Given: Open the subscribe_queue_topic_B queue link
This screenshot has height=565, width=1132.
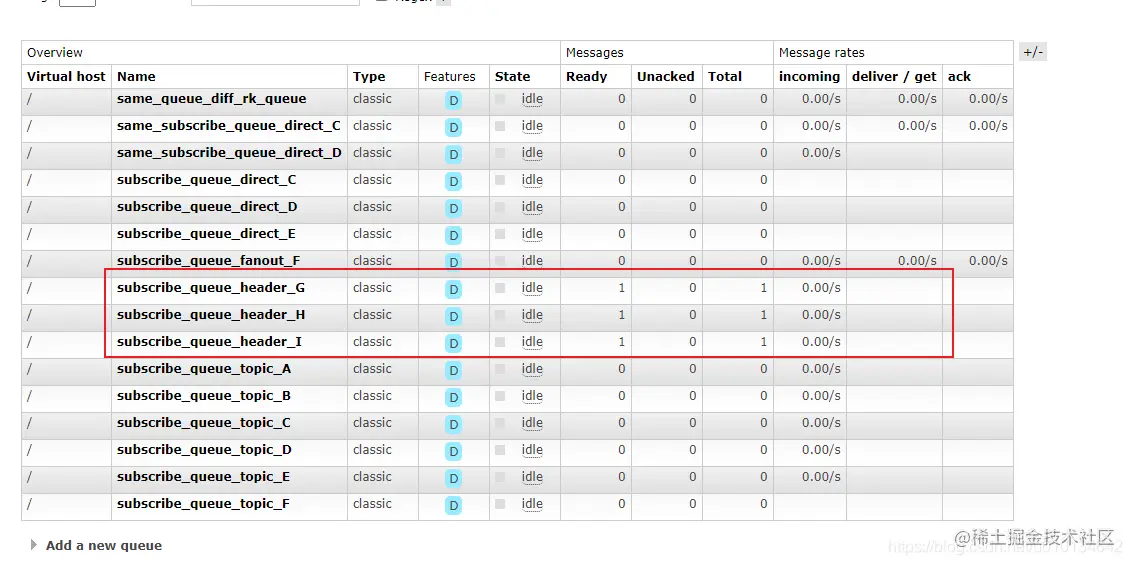Looking at the screenshot, I should (x=204, y=396).
